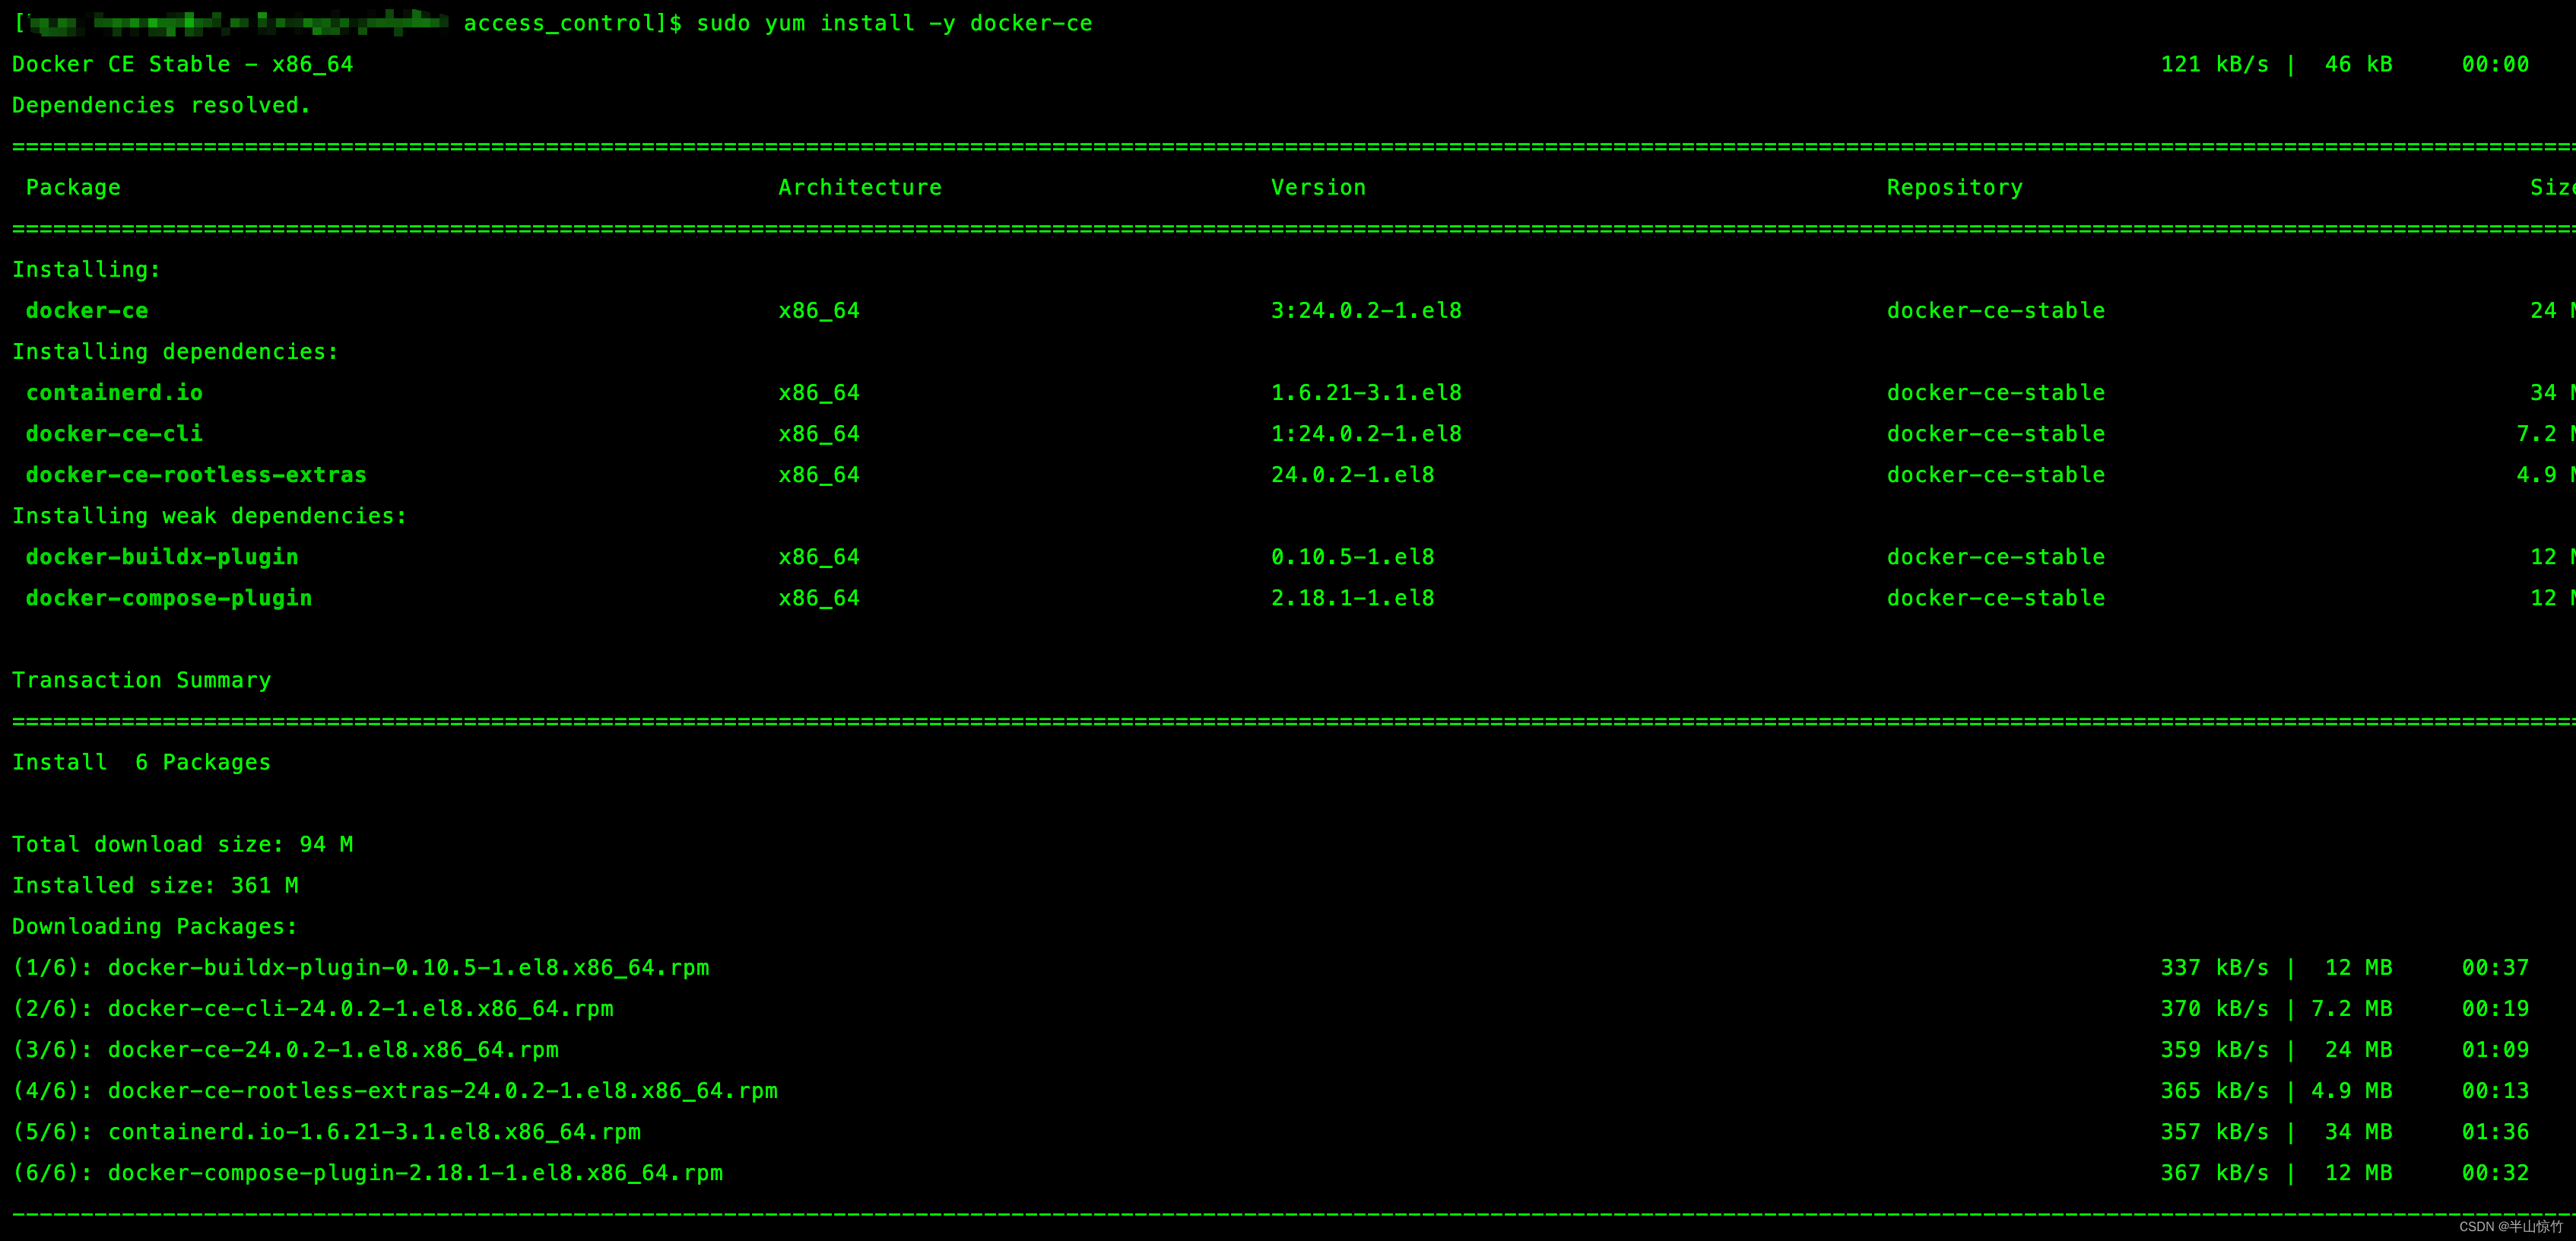Click the '01:36' download time
2576x1241 pixels.
(x=2495, y=1132)
